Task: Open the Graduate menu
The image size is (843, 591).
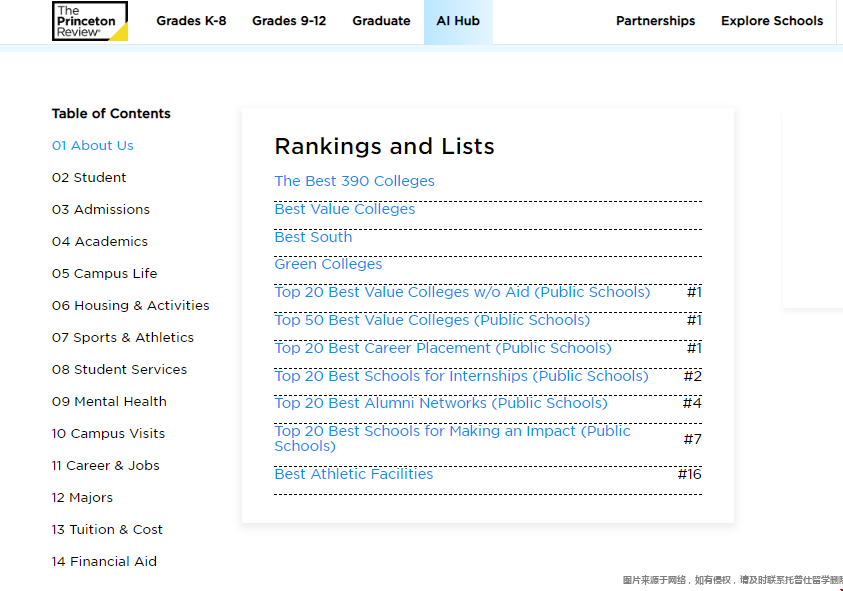Action: pos(381,21)
